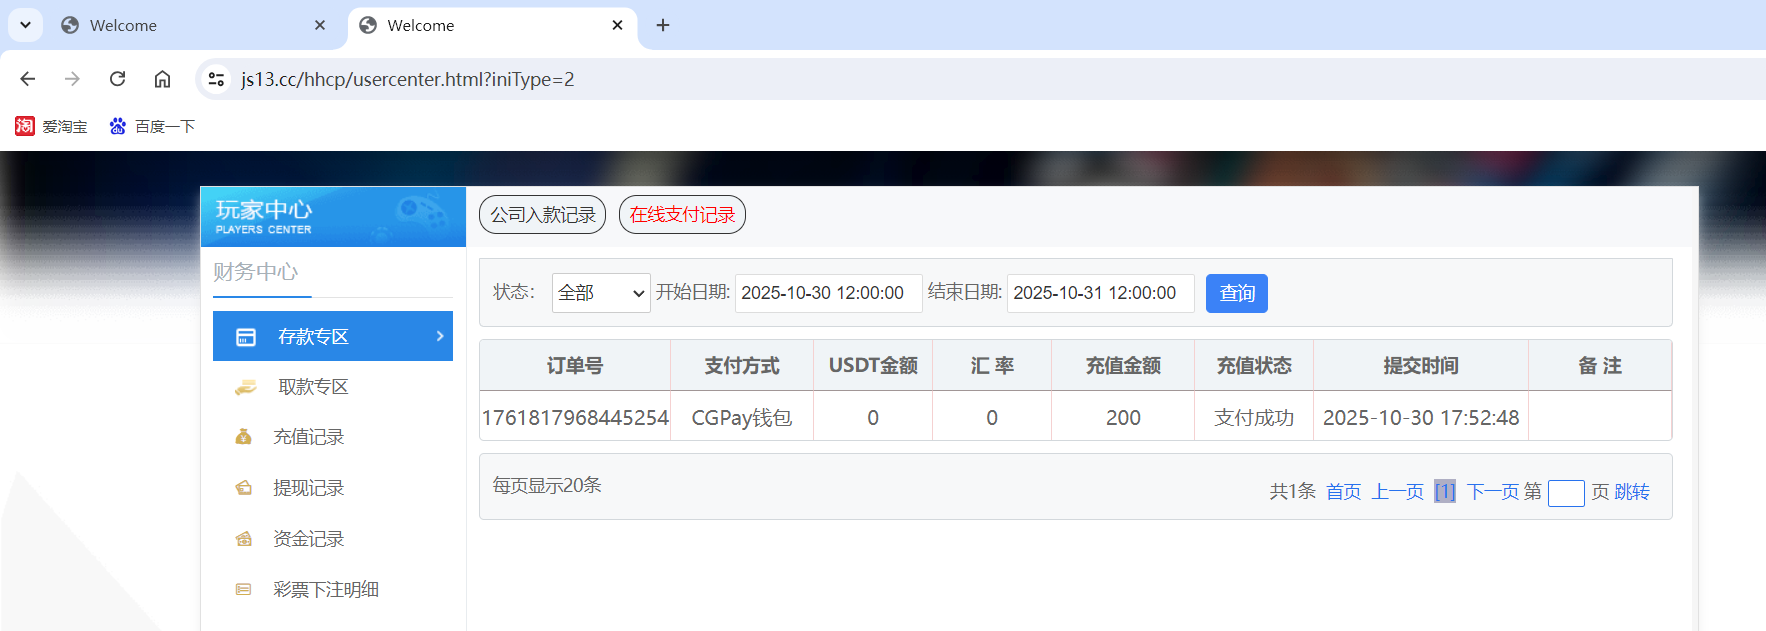The width and height of the screenshot is (1766, 631).
Task: Click the 提现记录 icon
Action: [x=243, y=488]
